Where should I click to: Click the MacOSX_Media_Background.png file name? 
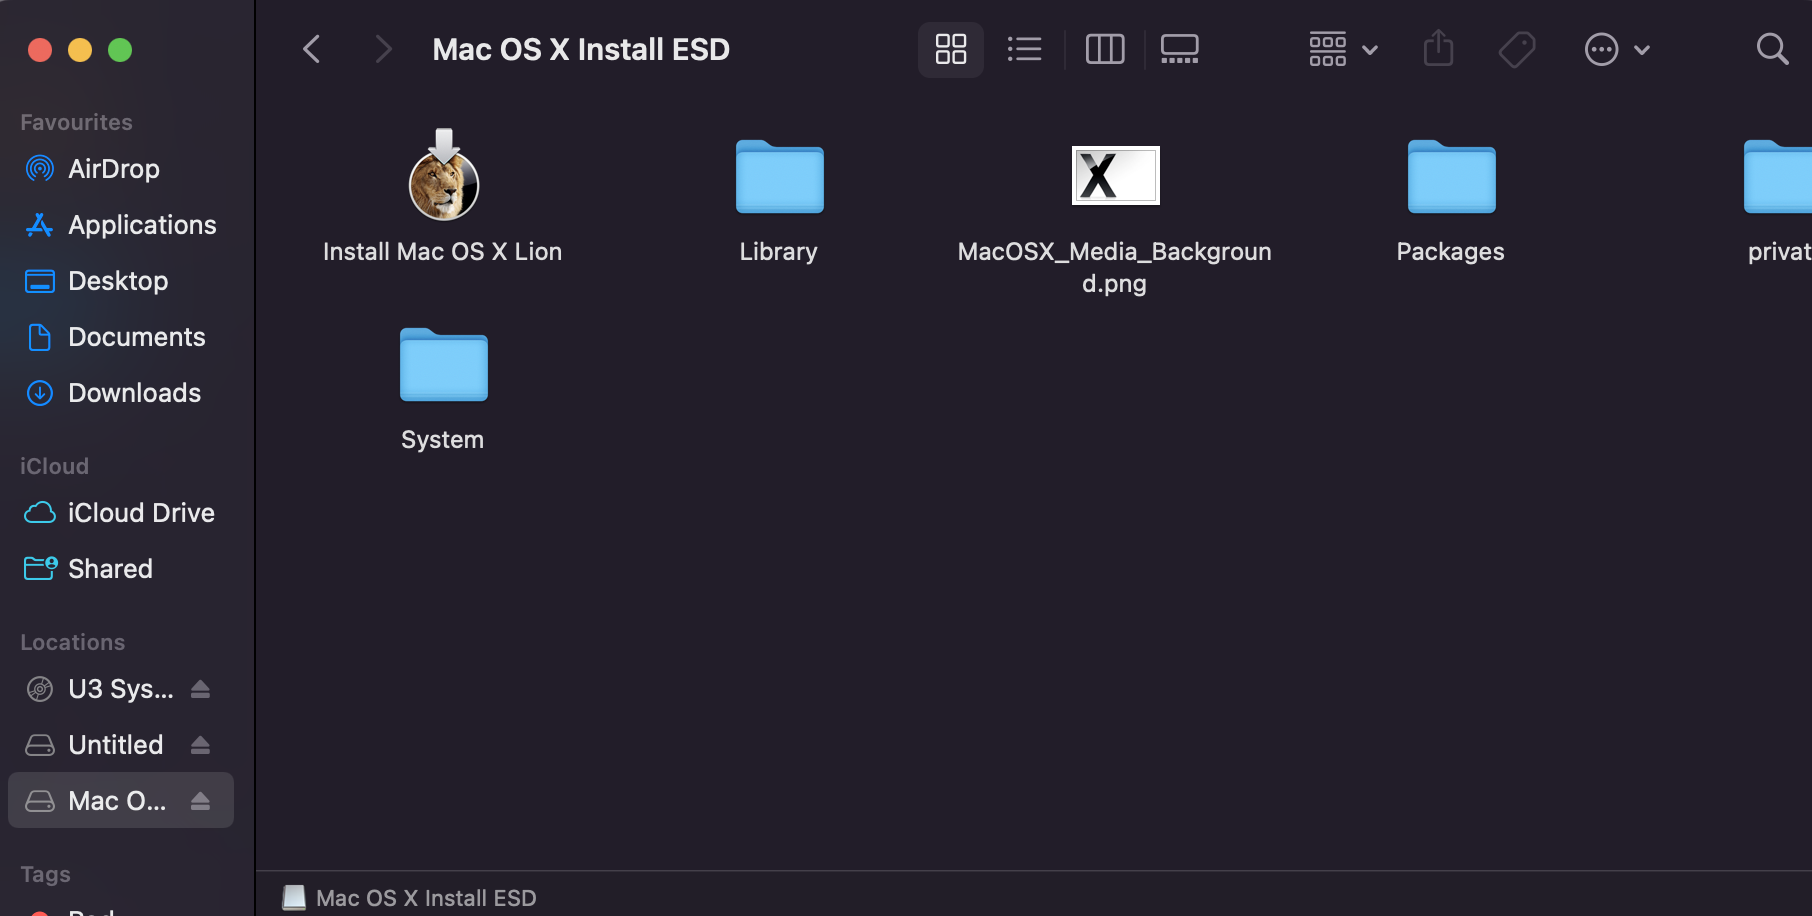[1114, 267]
